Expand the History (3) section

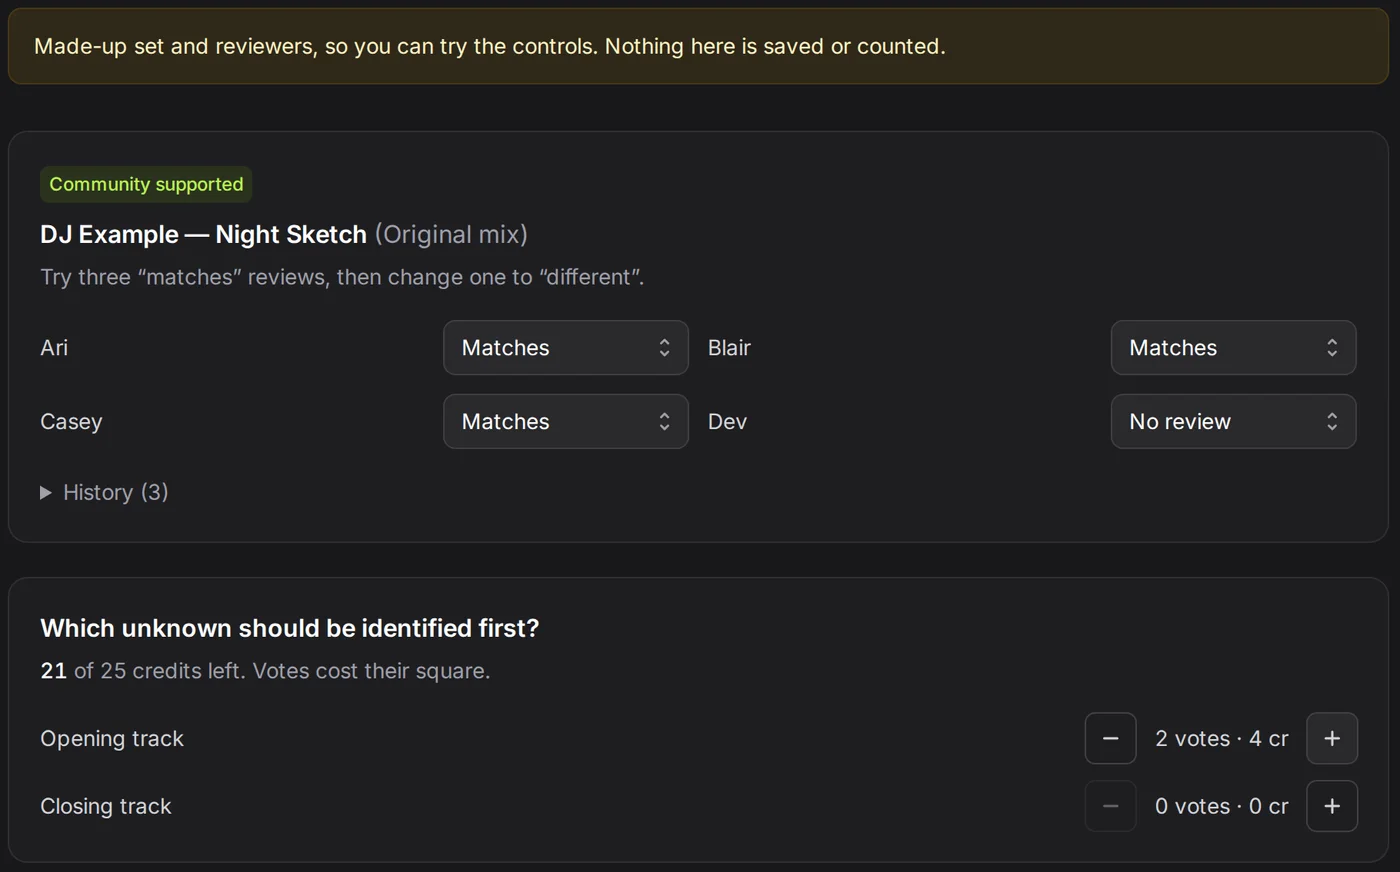pyautogui.click(x=104, y=492)
